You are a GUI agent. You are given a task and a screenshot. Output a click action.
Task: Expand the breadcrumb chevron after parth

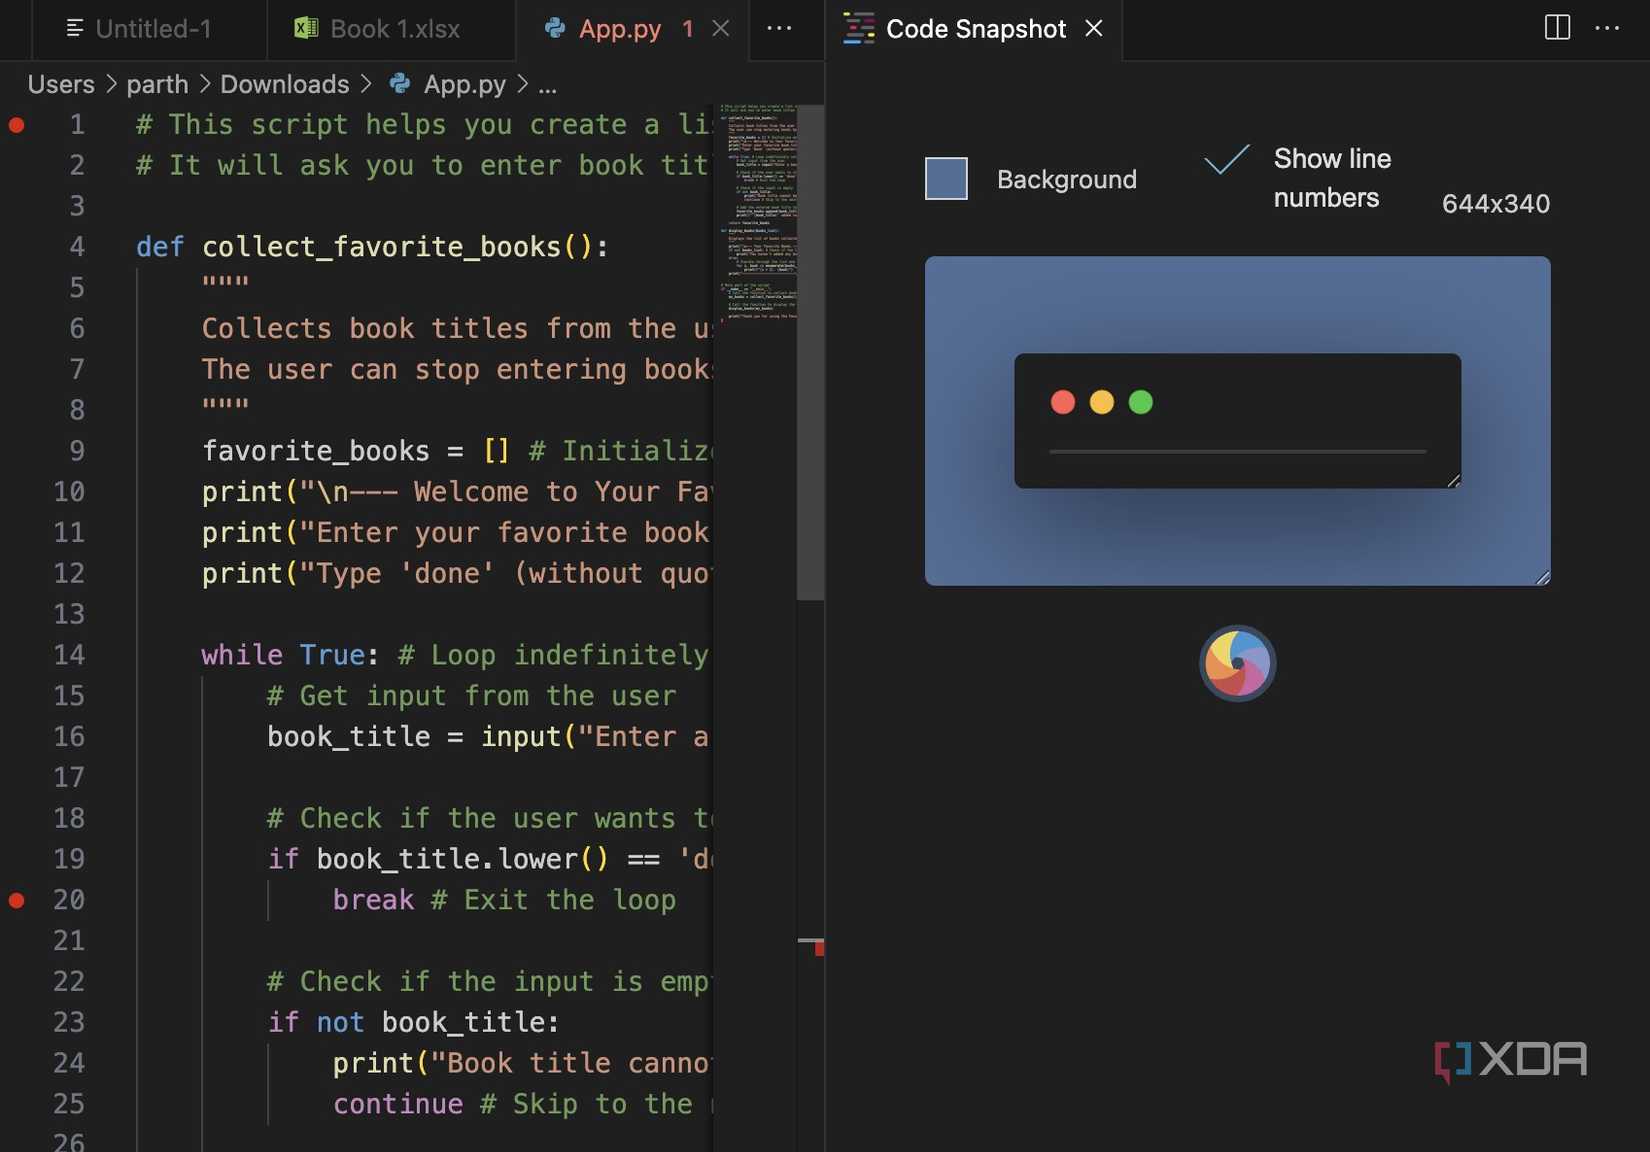205,84
